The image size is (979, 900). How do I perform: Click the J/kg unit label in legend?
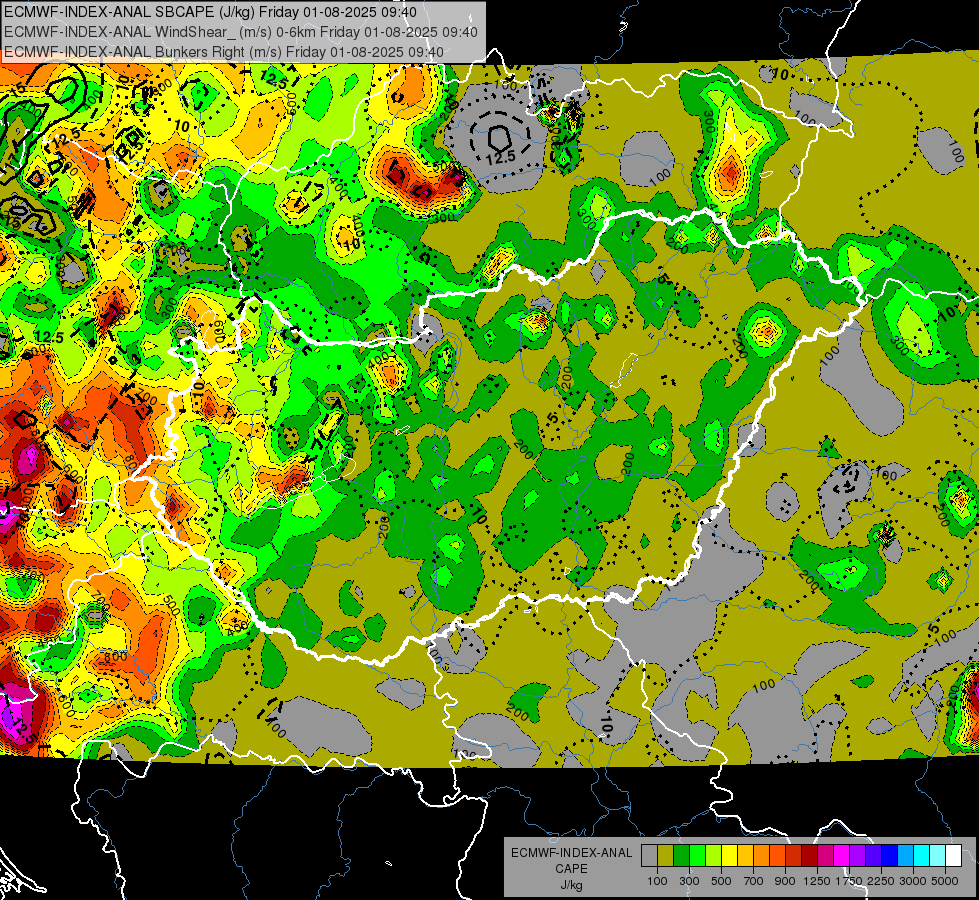(571, 885)
